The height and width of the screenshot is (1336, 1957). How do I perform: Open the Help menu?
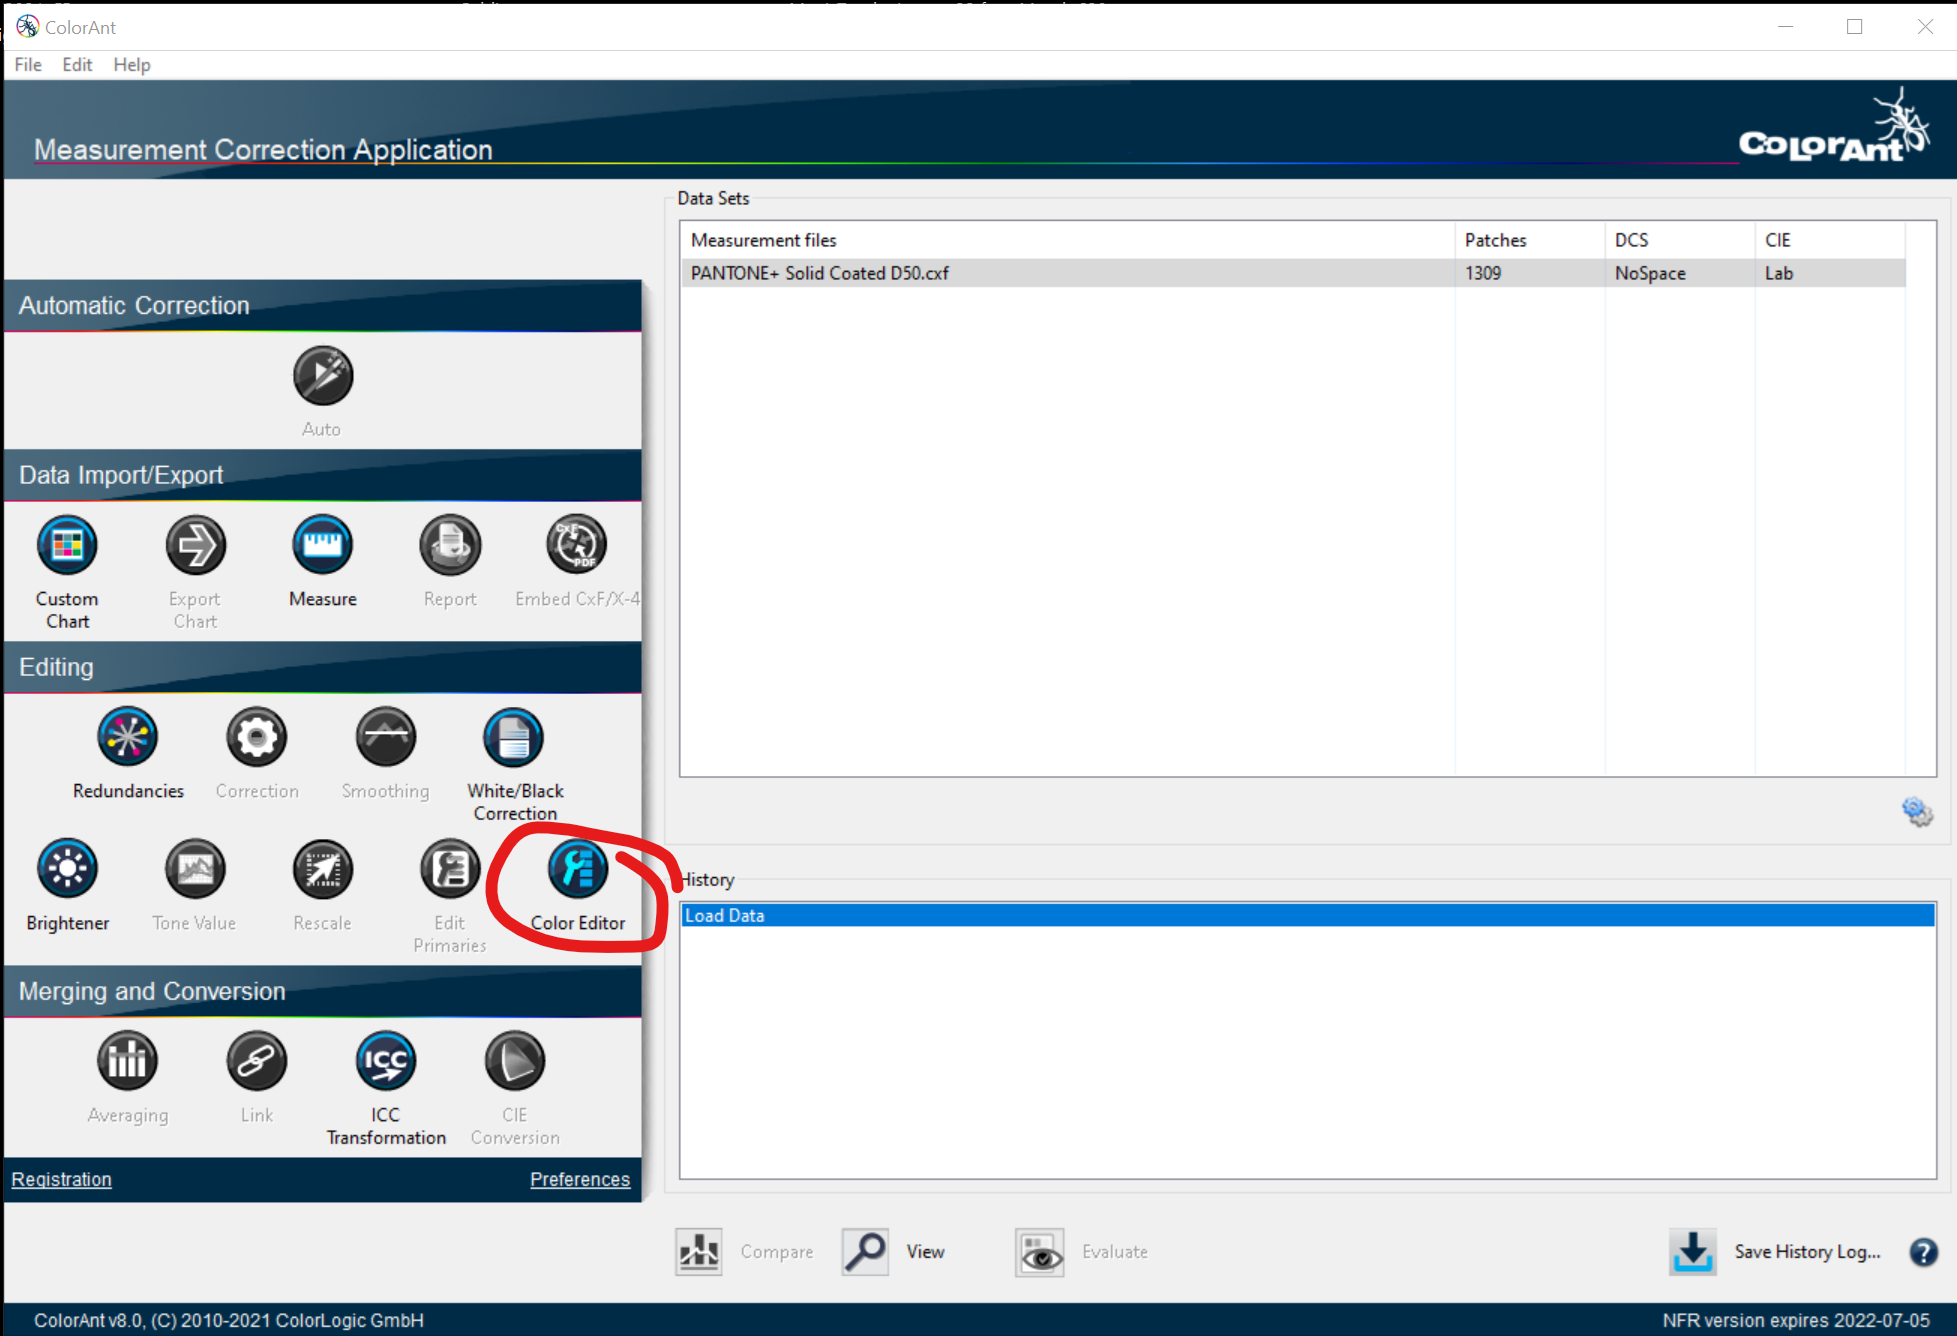pos(131,64)
